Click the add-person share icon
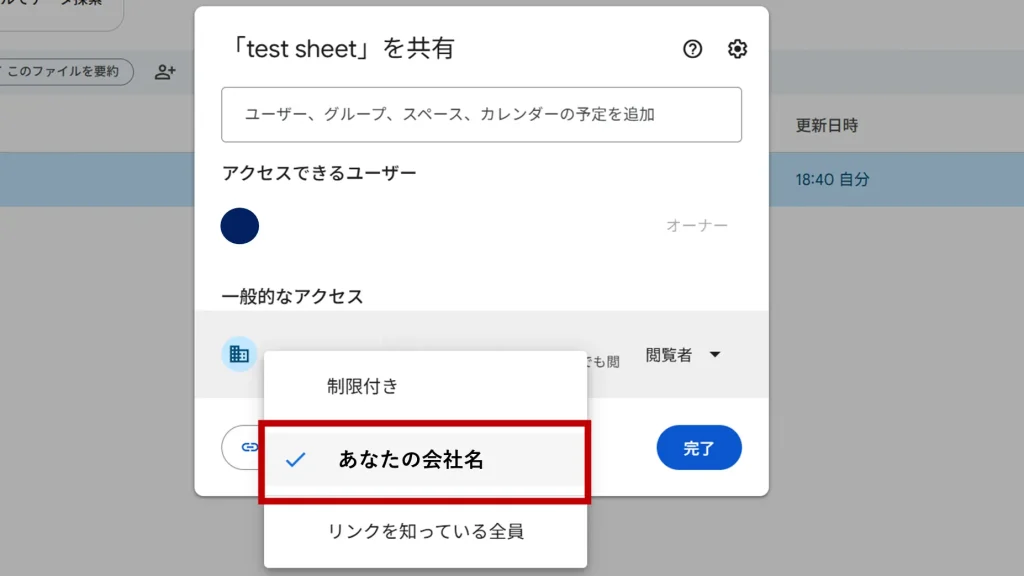1024x576 pixels. pyautogui.click(x=165, y=72)
